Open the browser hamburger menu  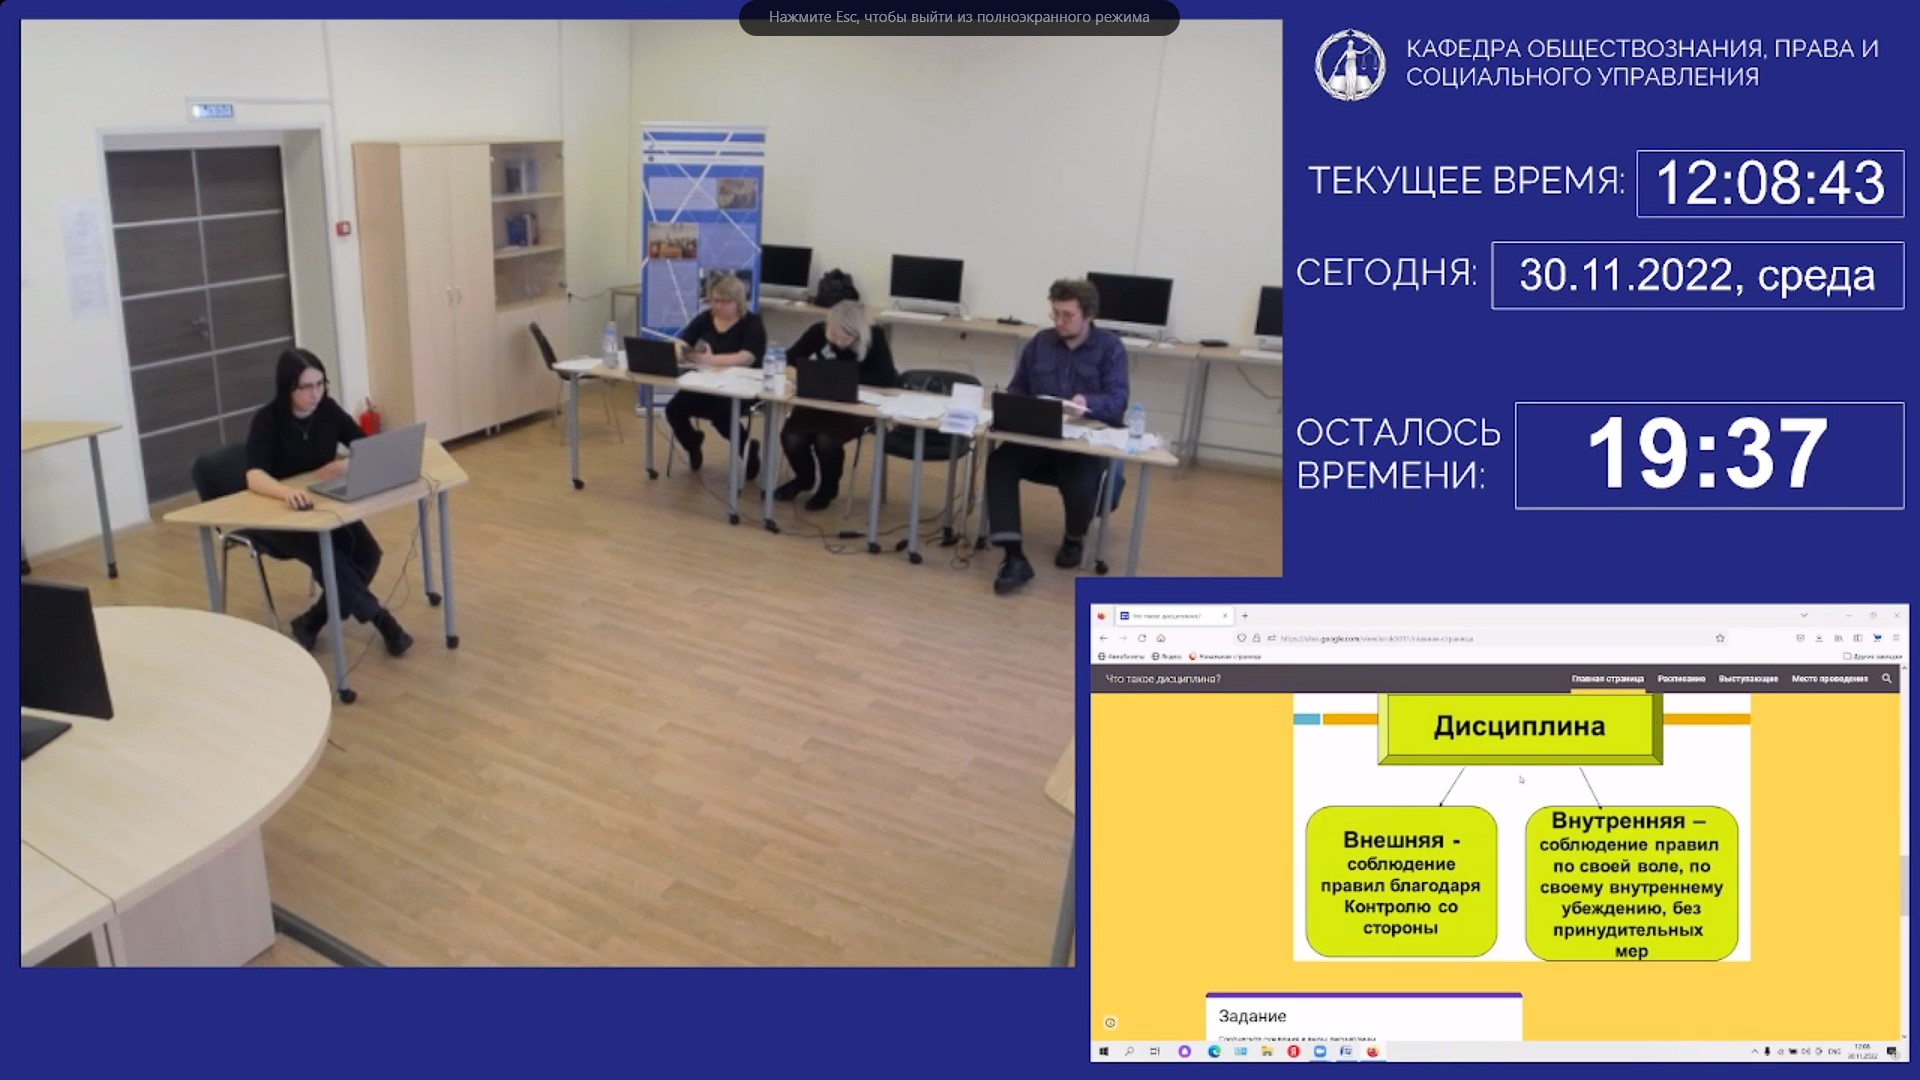coord(1895,638)
